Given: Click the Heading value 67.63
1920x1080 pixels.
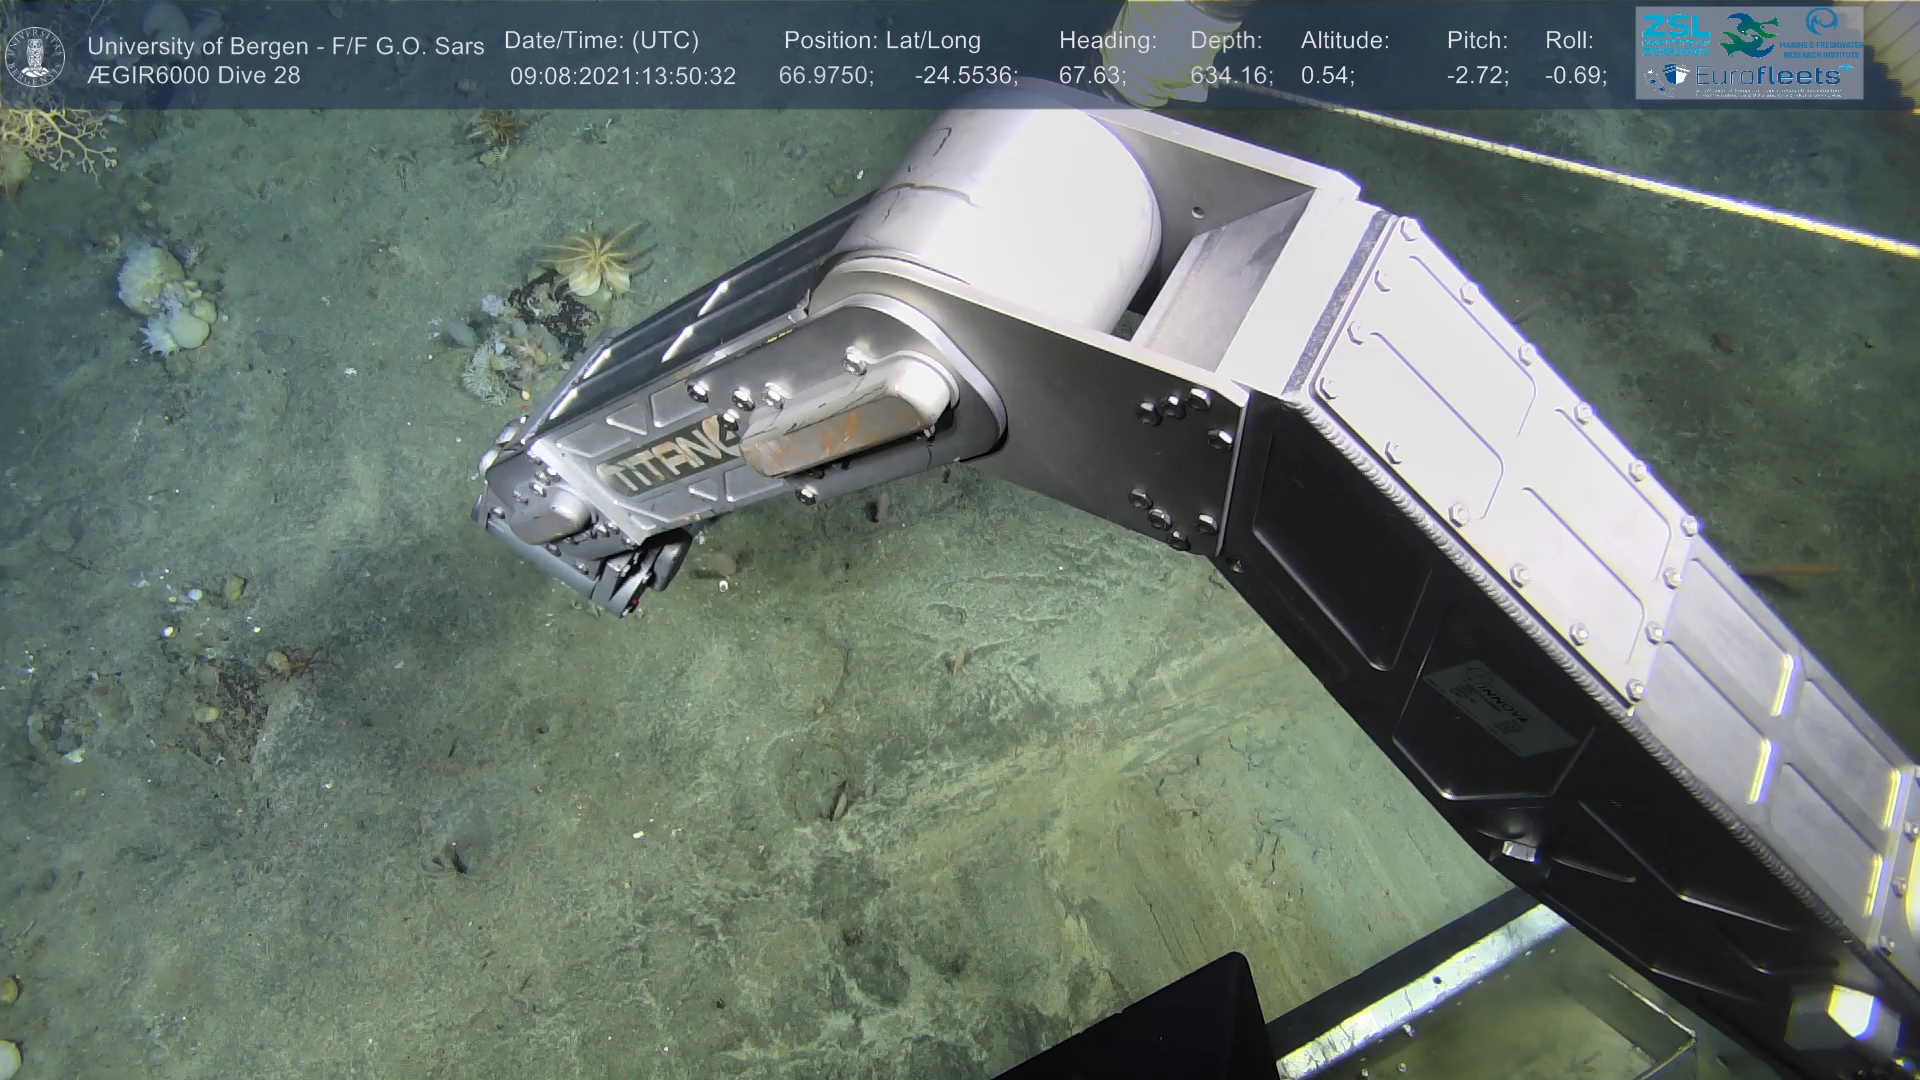Looking at the screenshot, I should 1092,76.
